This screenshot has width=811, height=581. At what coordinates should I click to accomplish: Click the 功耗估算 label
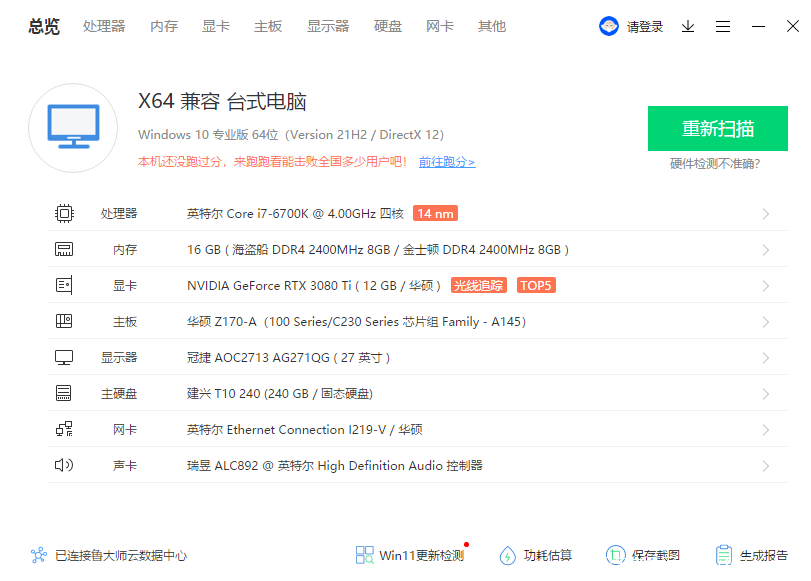(x=548, y=556)
